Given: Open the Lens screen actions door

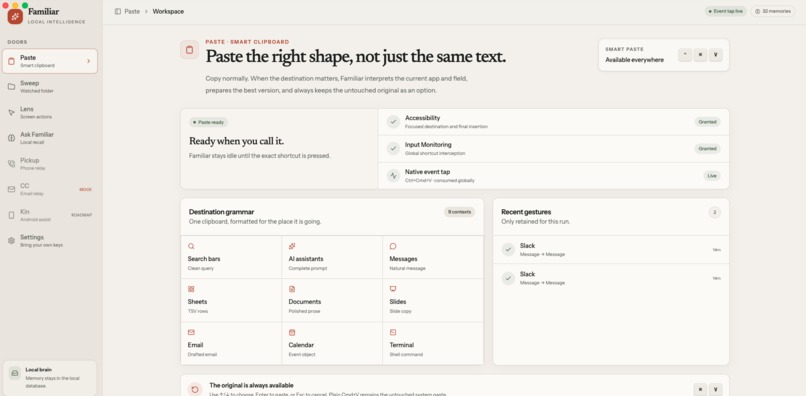Looking at the screenshot, I should 50,113.
